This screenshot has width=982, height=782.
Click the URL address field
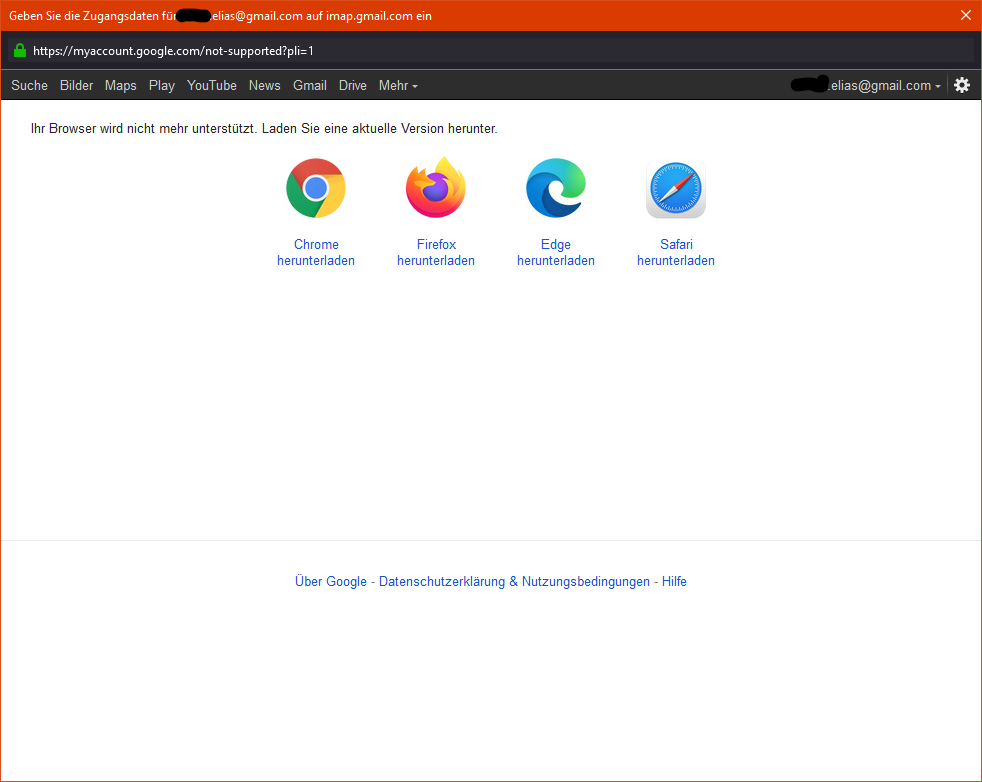coord(490,51)
